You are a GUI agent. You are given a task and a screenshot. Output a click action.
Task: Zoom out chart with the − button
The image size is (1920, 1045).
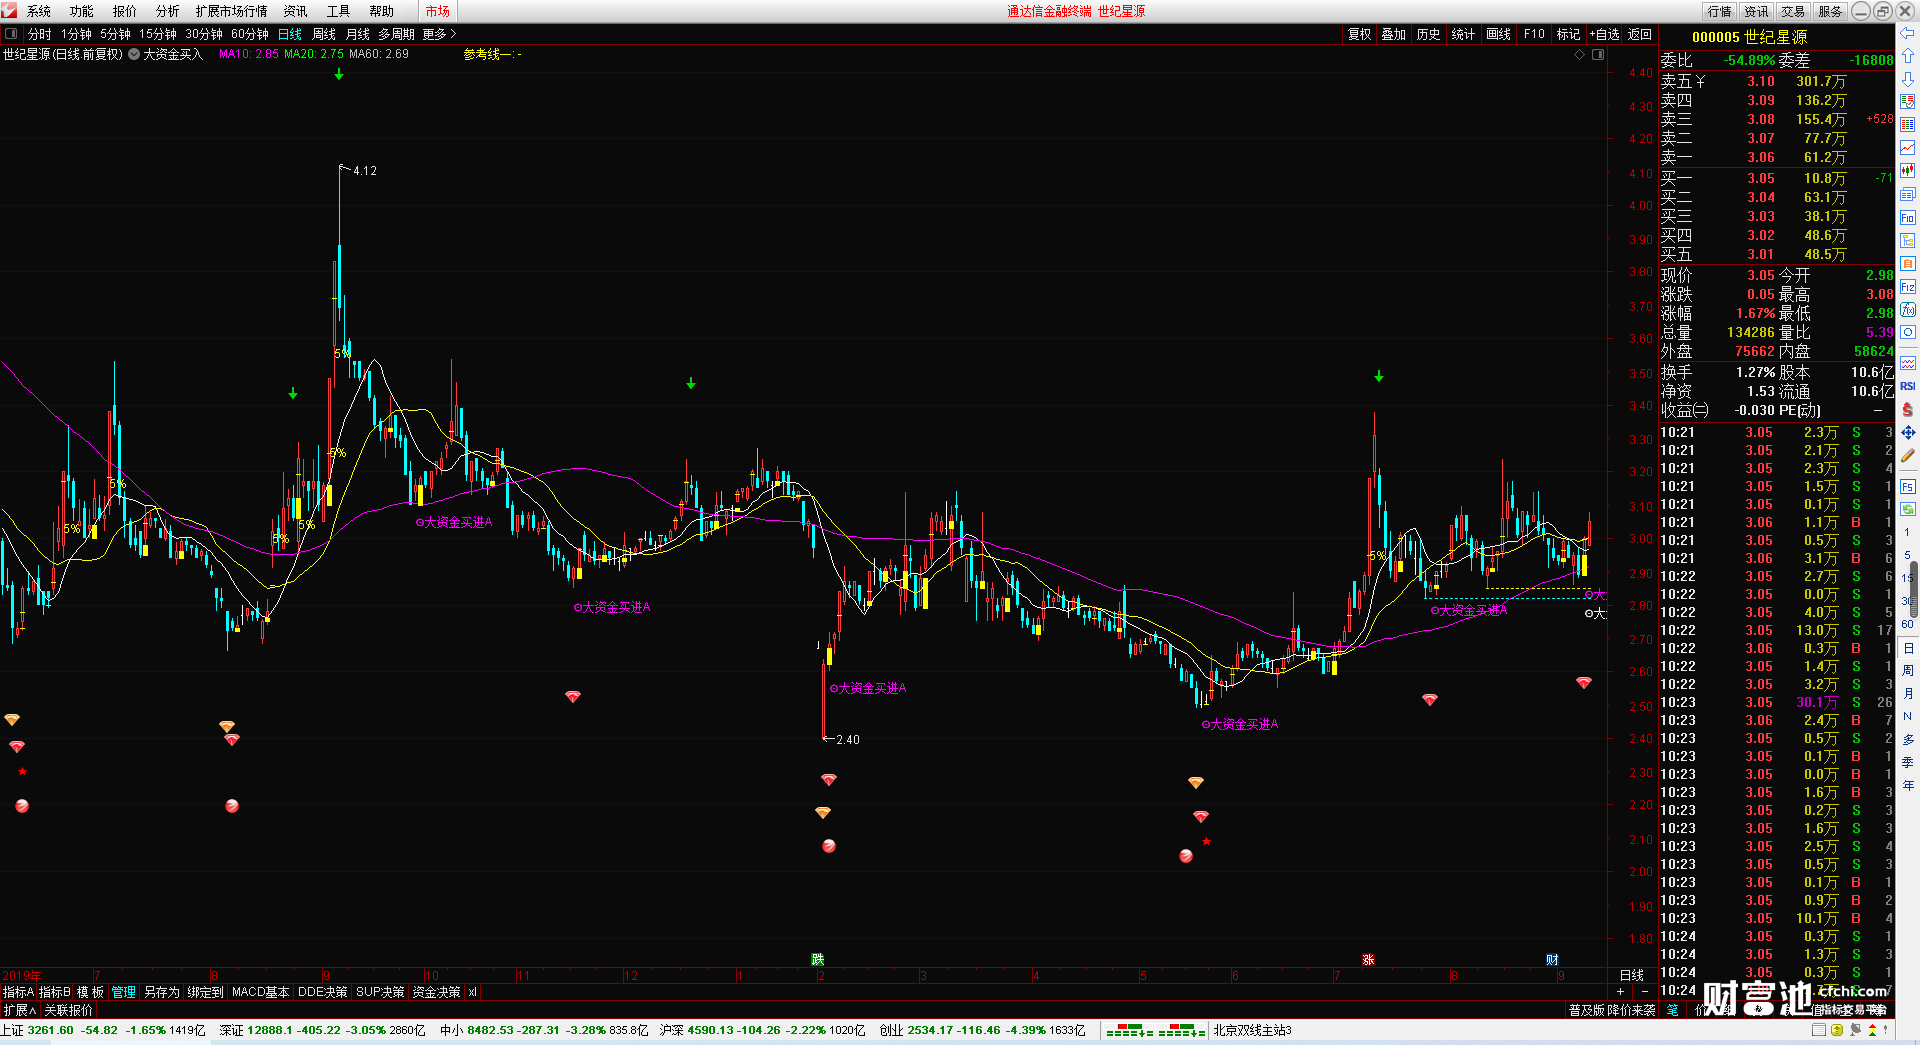point(1645,992)
